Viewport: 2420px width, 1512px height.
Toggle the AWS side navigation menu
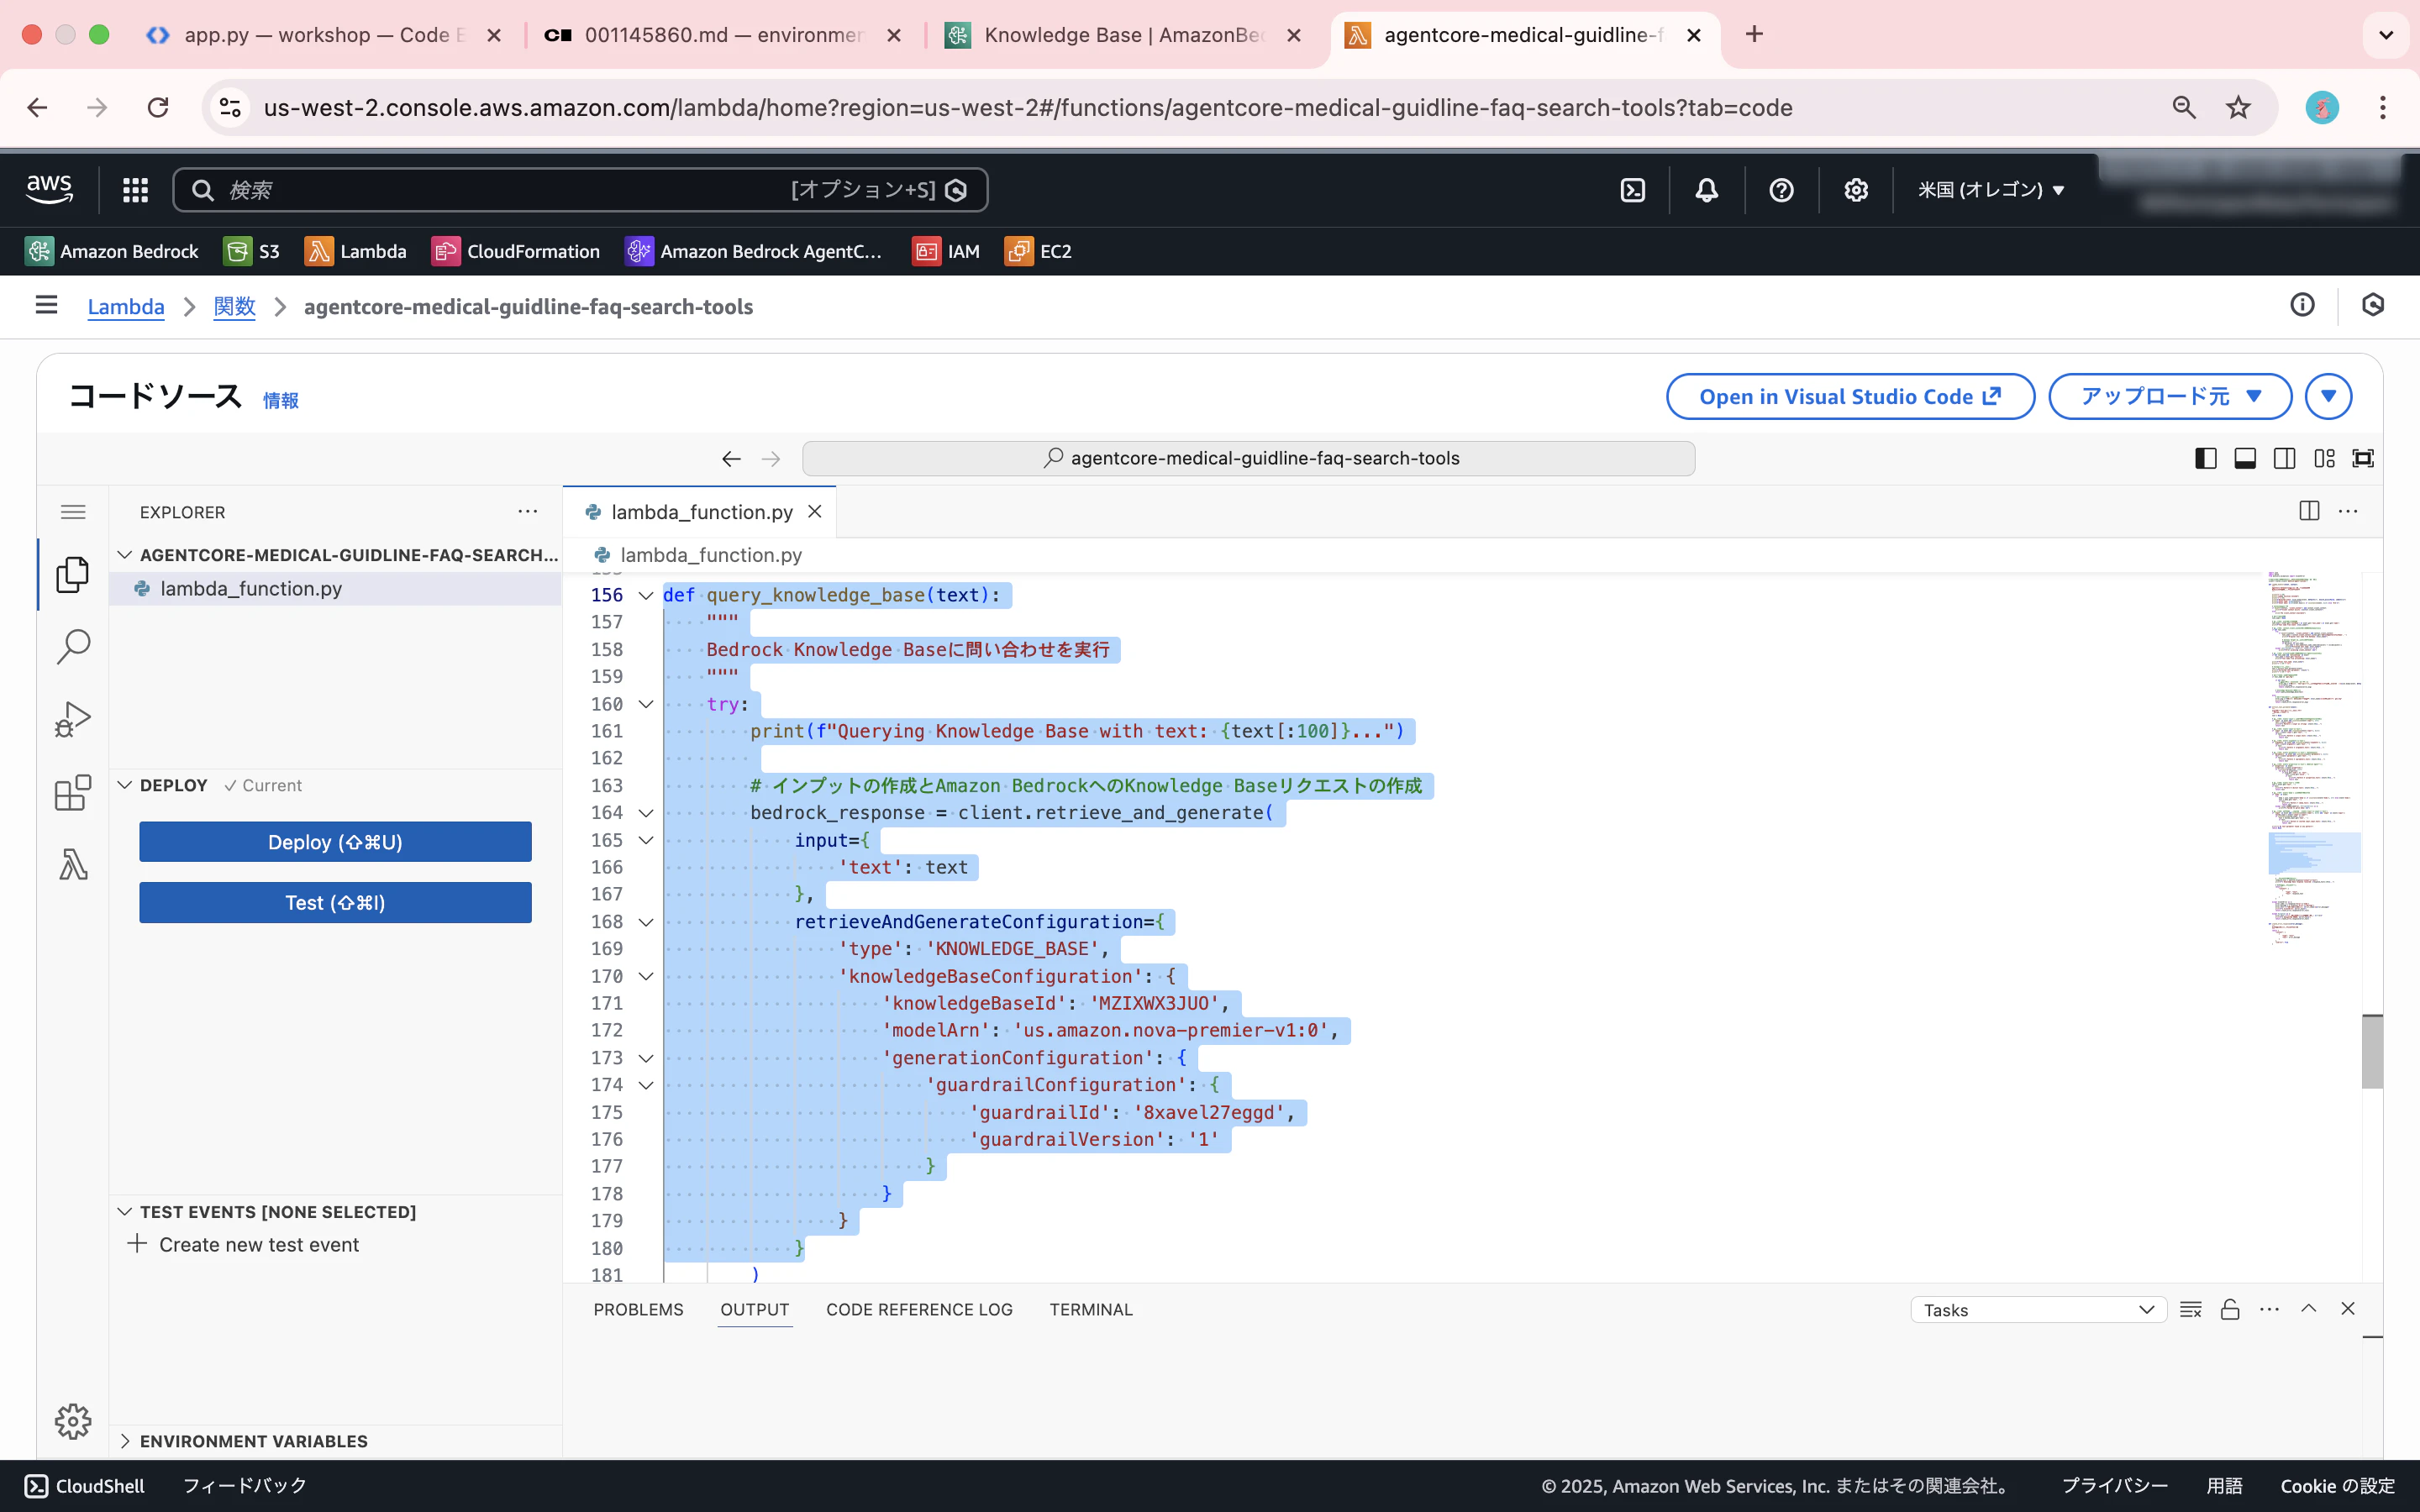[x=46, y=305]
